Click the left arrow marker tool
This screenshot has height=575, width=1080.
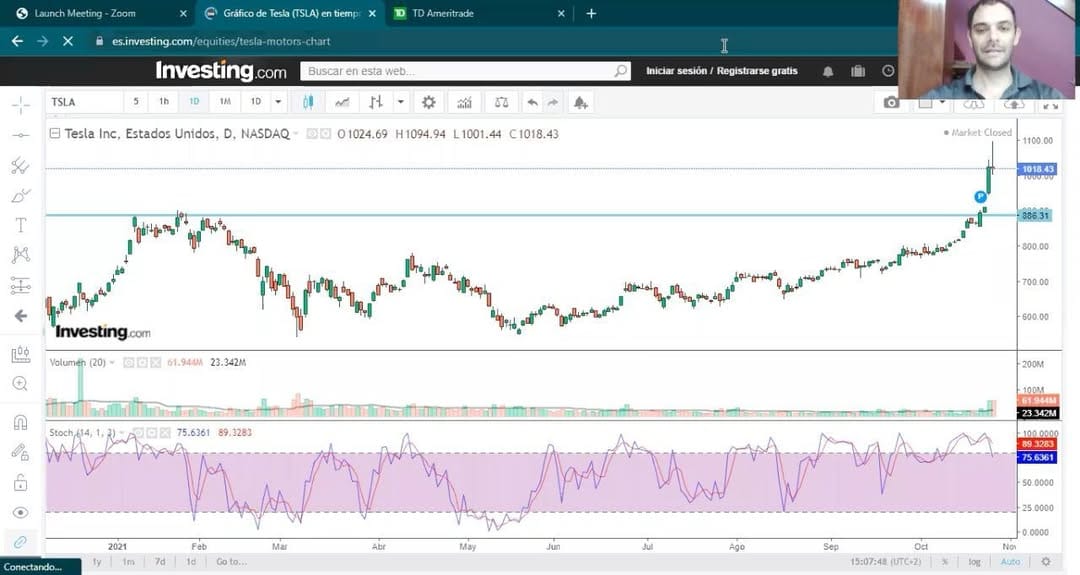pyautogui.click(x=21, y=315)
